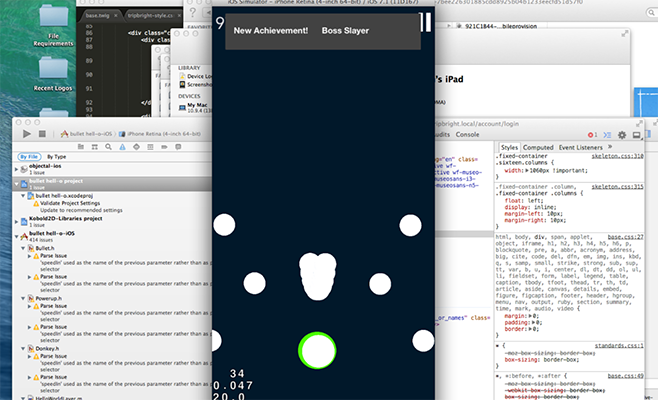Open the base.css:27 source link
This screenshot has height=400, width=658.
(x=625, y=237)
